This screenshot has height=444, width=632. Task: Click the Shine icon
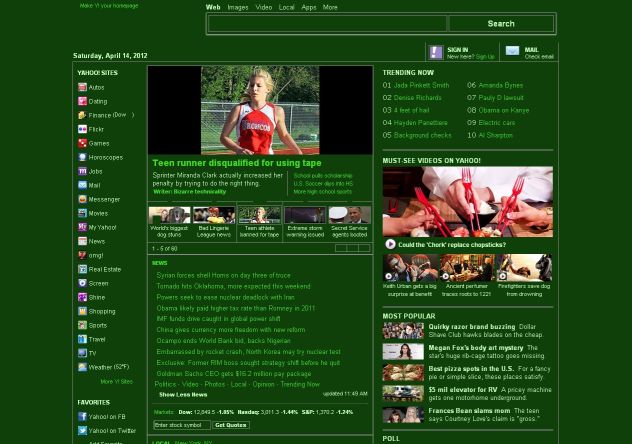(x=82, y=297)
